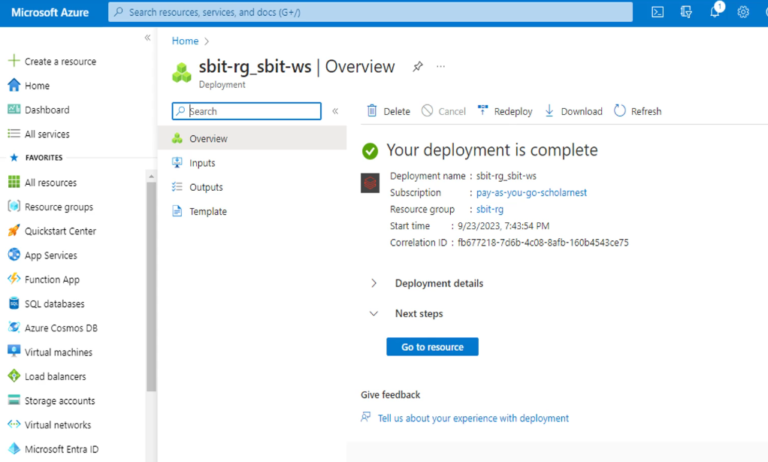Click the Go to resource button
Image resolution: width=768 pixels, height=462 pixels.
(x=432, y=346)
